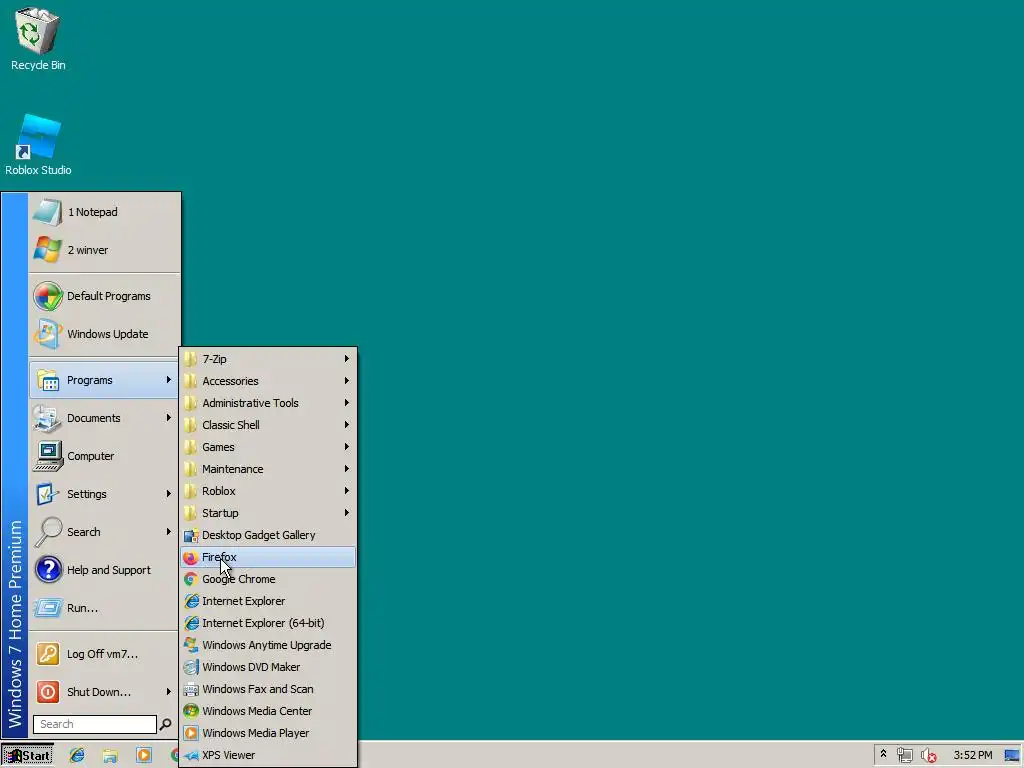Viewport: 1024px width, 768px height.
Task: Click the network tray icon
Action: 904,756
